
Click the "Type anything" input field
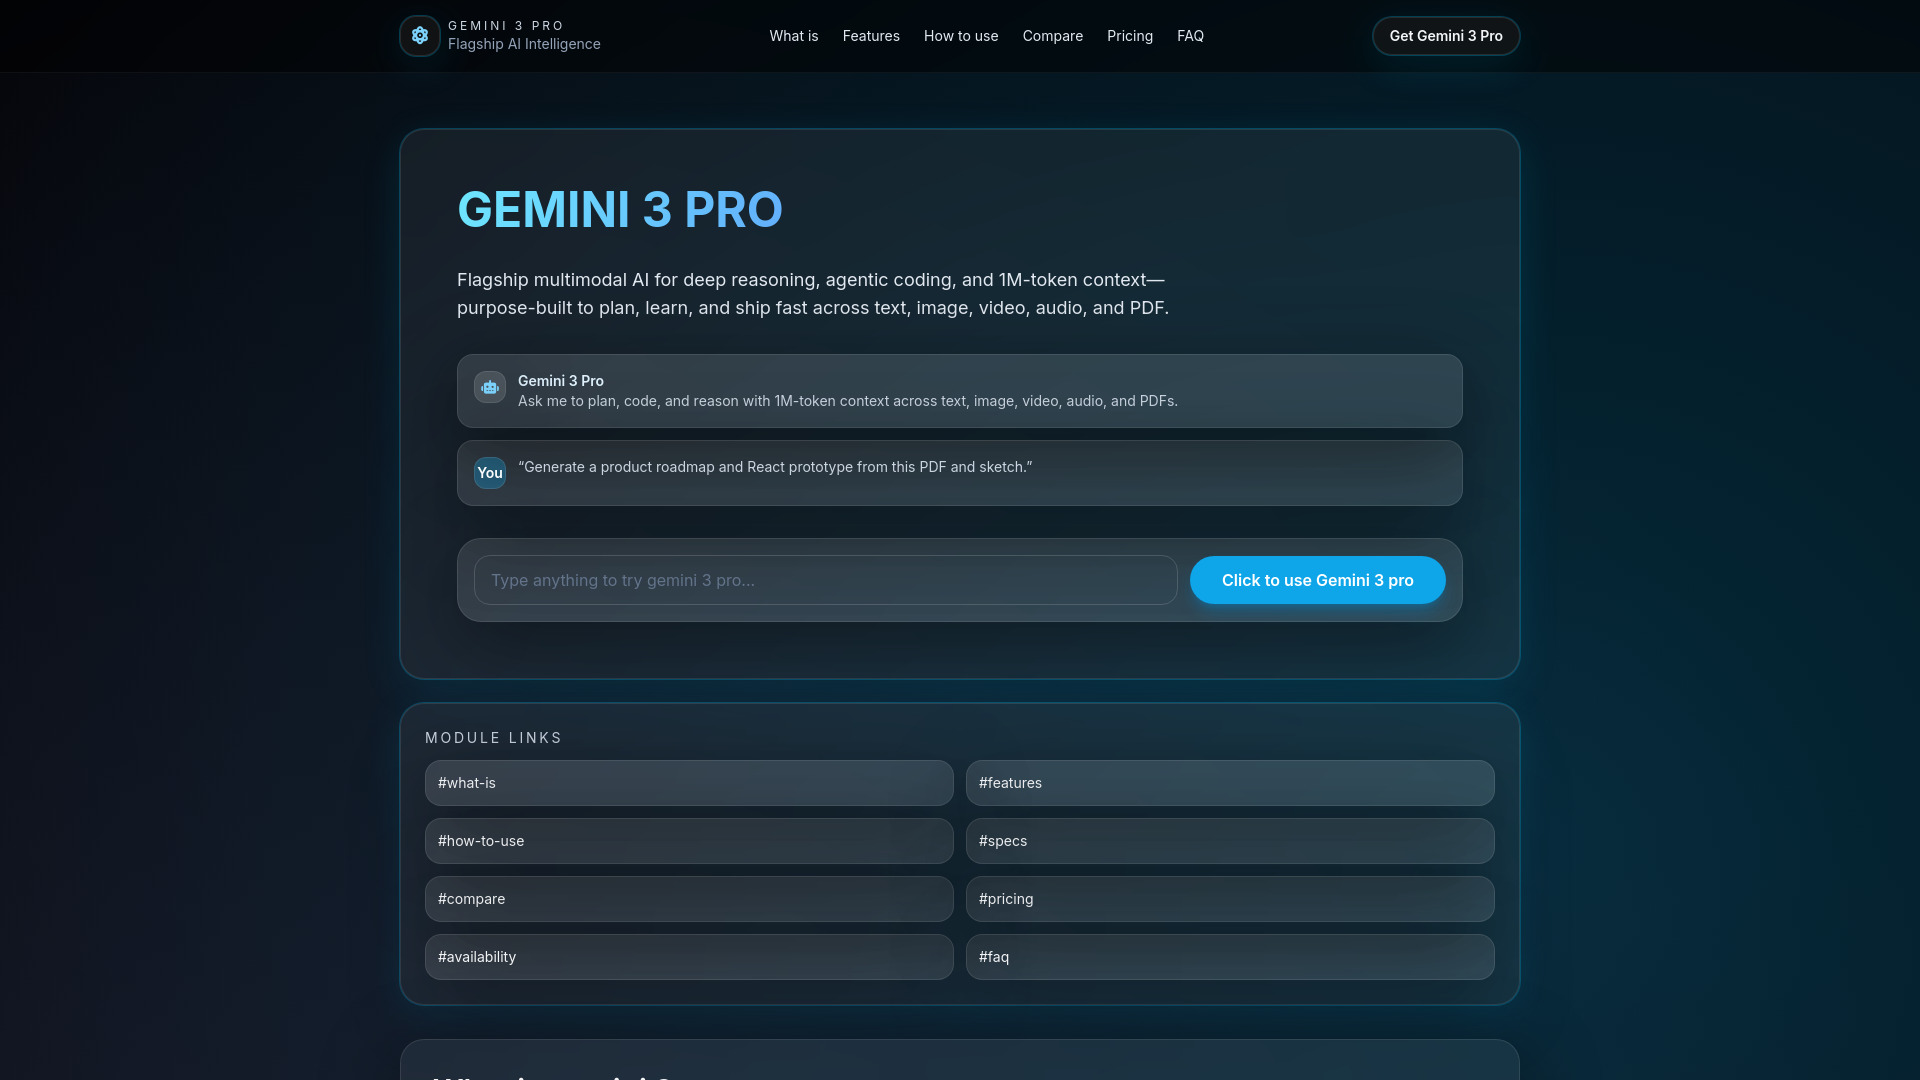825,580
